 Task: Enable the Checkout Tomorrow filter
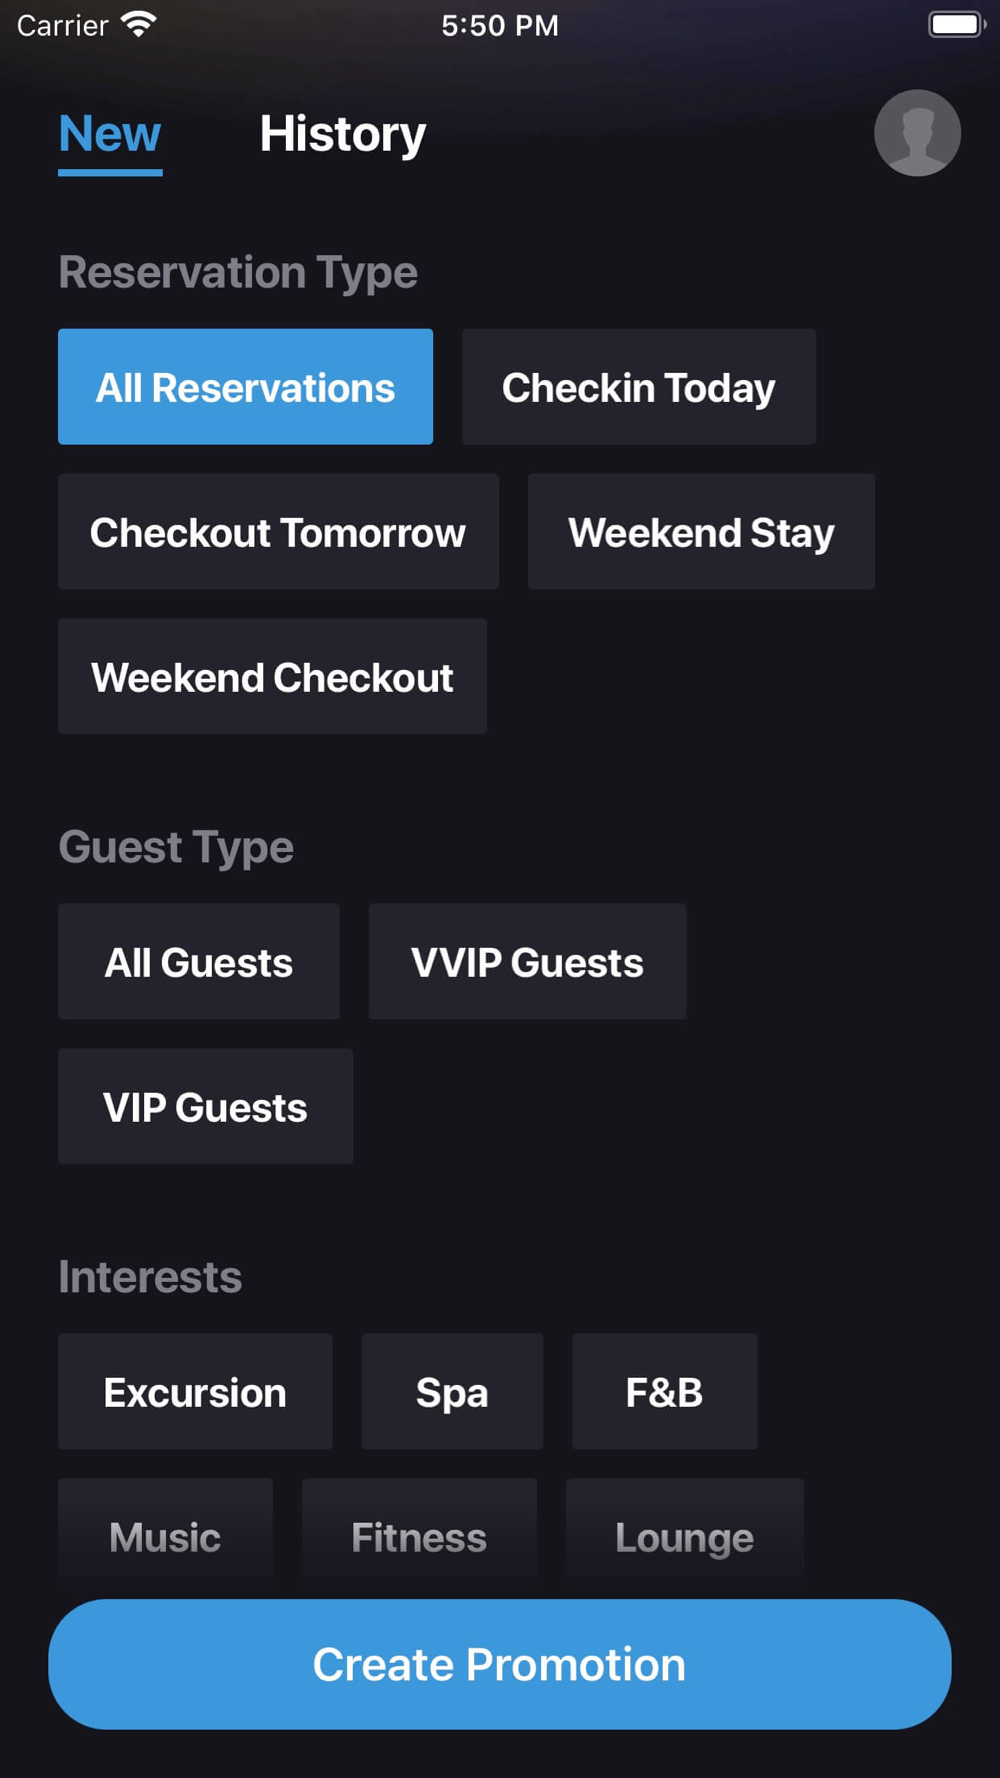(278, 532)
